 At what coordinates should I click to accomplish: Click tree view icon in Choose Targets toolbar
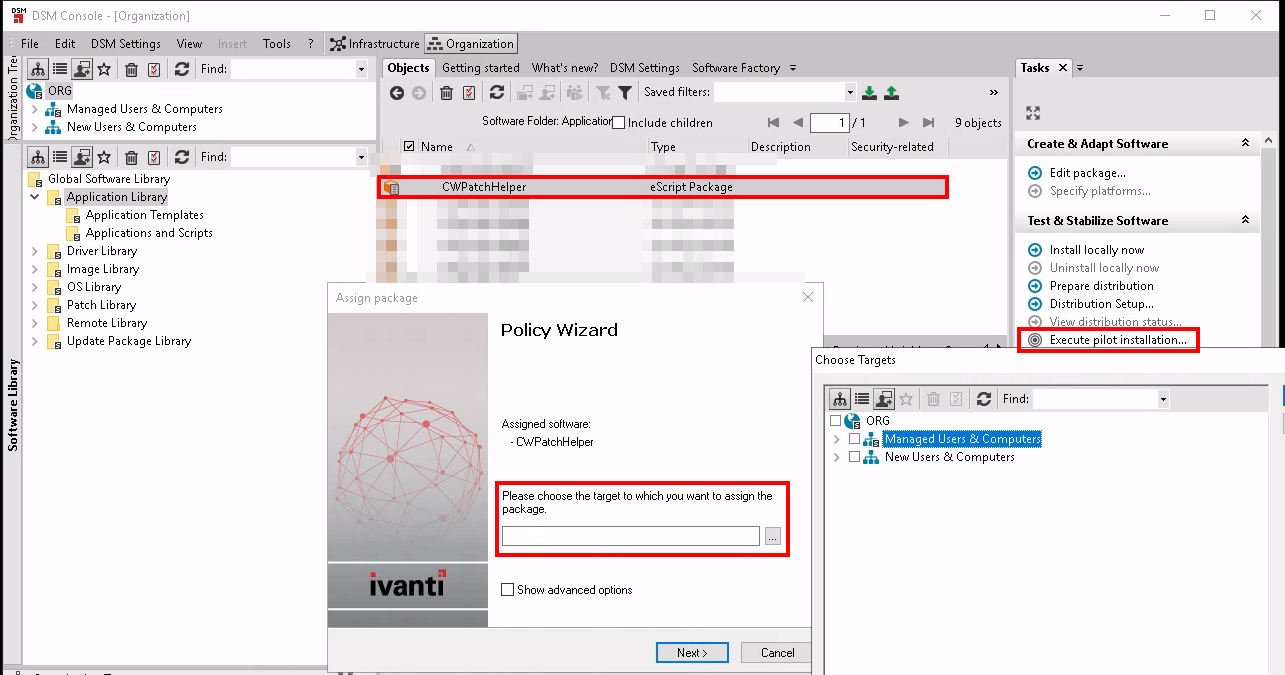pos(840,399)
